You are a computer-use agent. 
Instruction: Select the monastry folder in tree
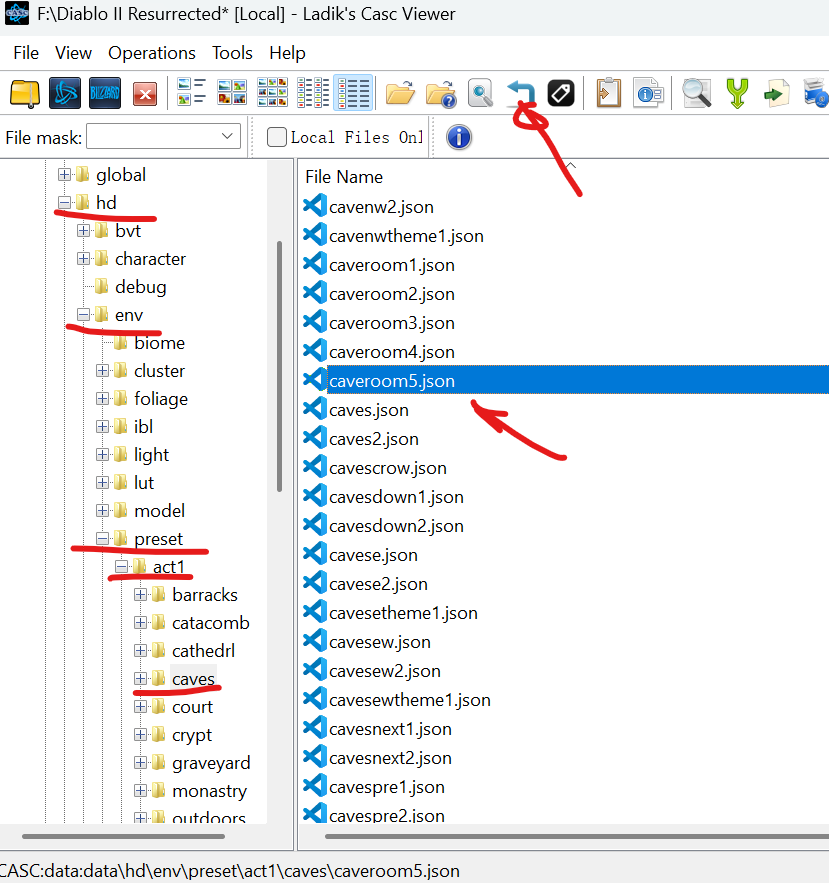tap(210, 791)
